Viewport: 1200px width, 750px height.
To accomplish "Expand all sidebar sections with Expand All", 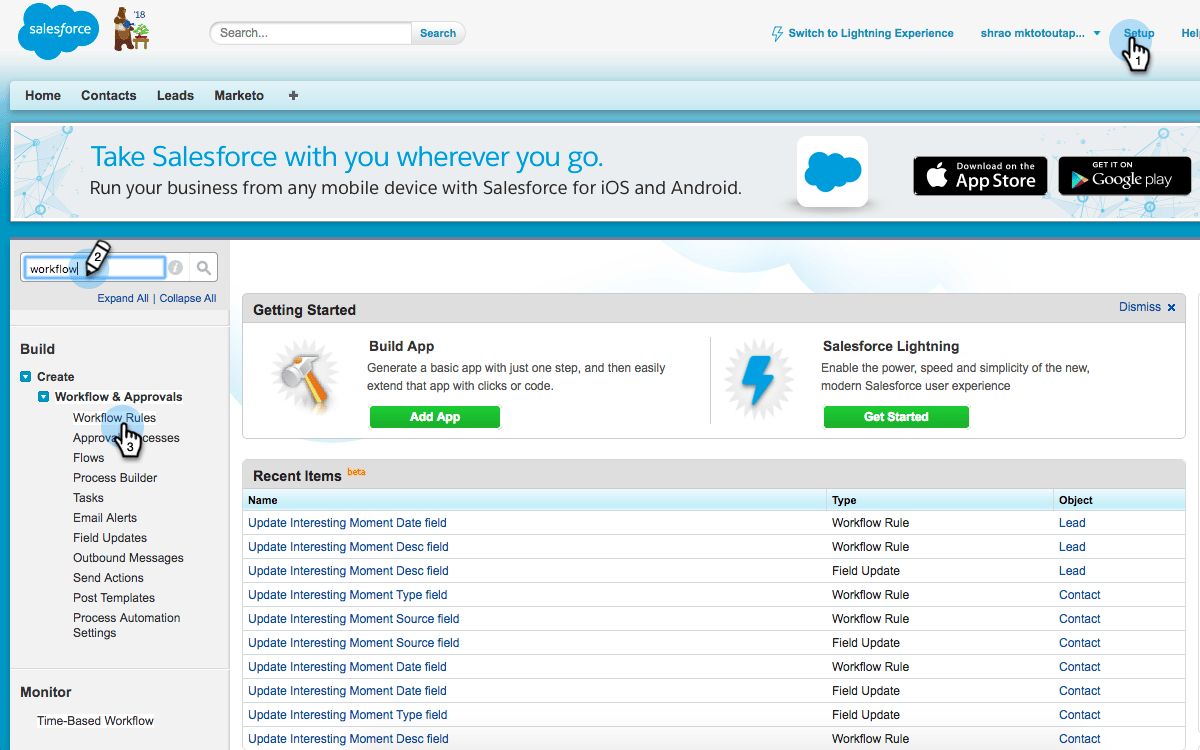I will coord(122,297).
